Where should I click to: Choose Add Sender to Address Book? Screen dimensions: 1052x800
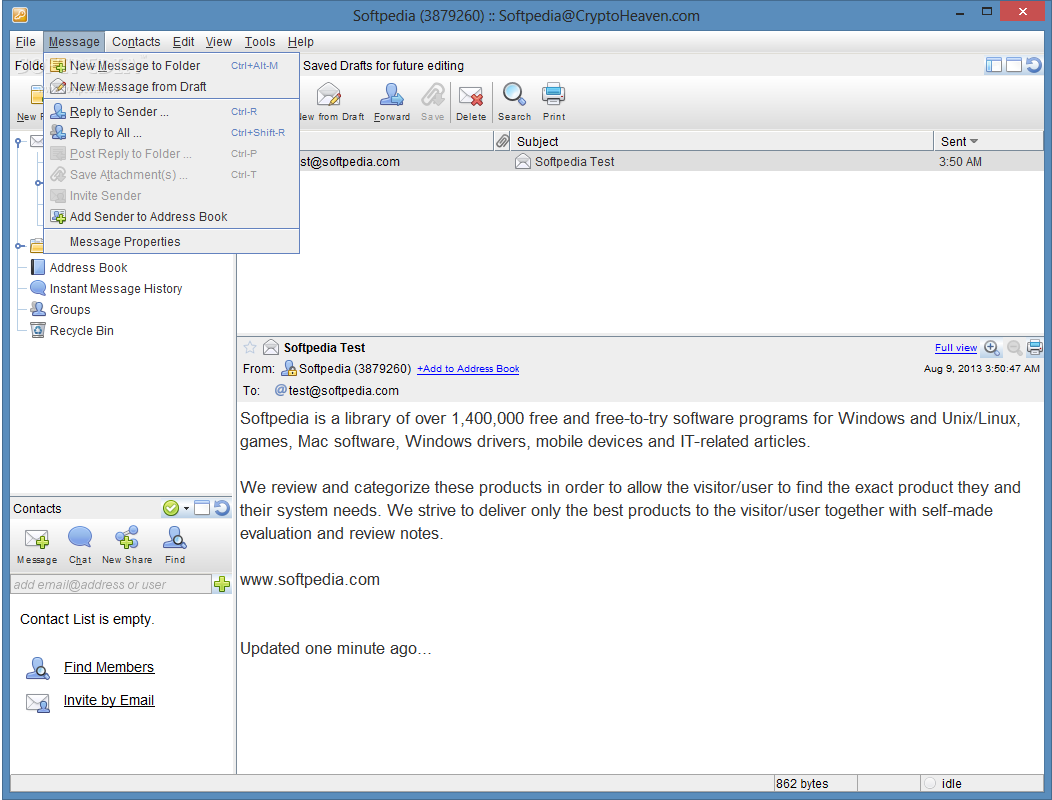tap(172, 217)
